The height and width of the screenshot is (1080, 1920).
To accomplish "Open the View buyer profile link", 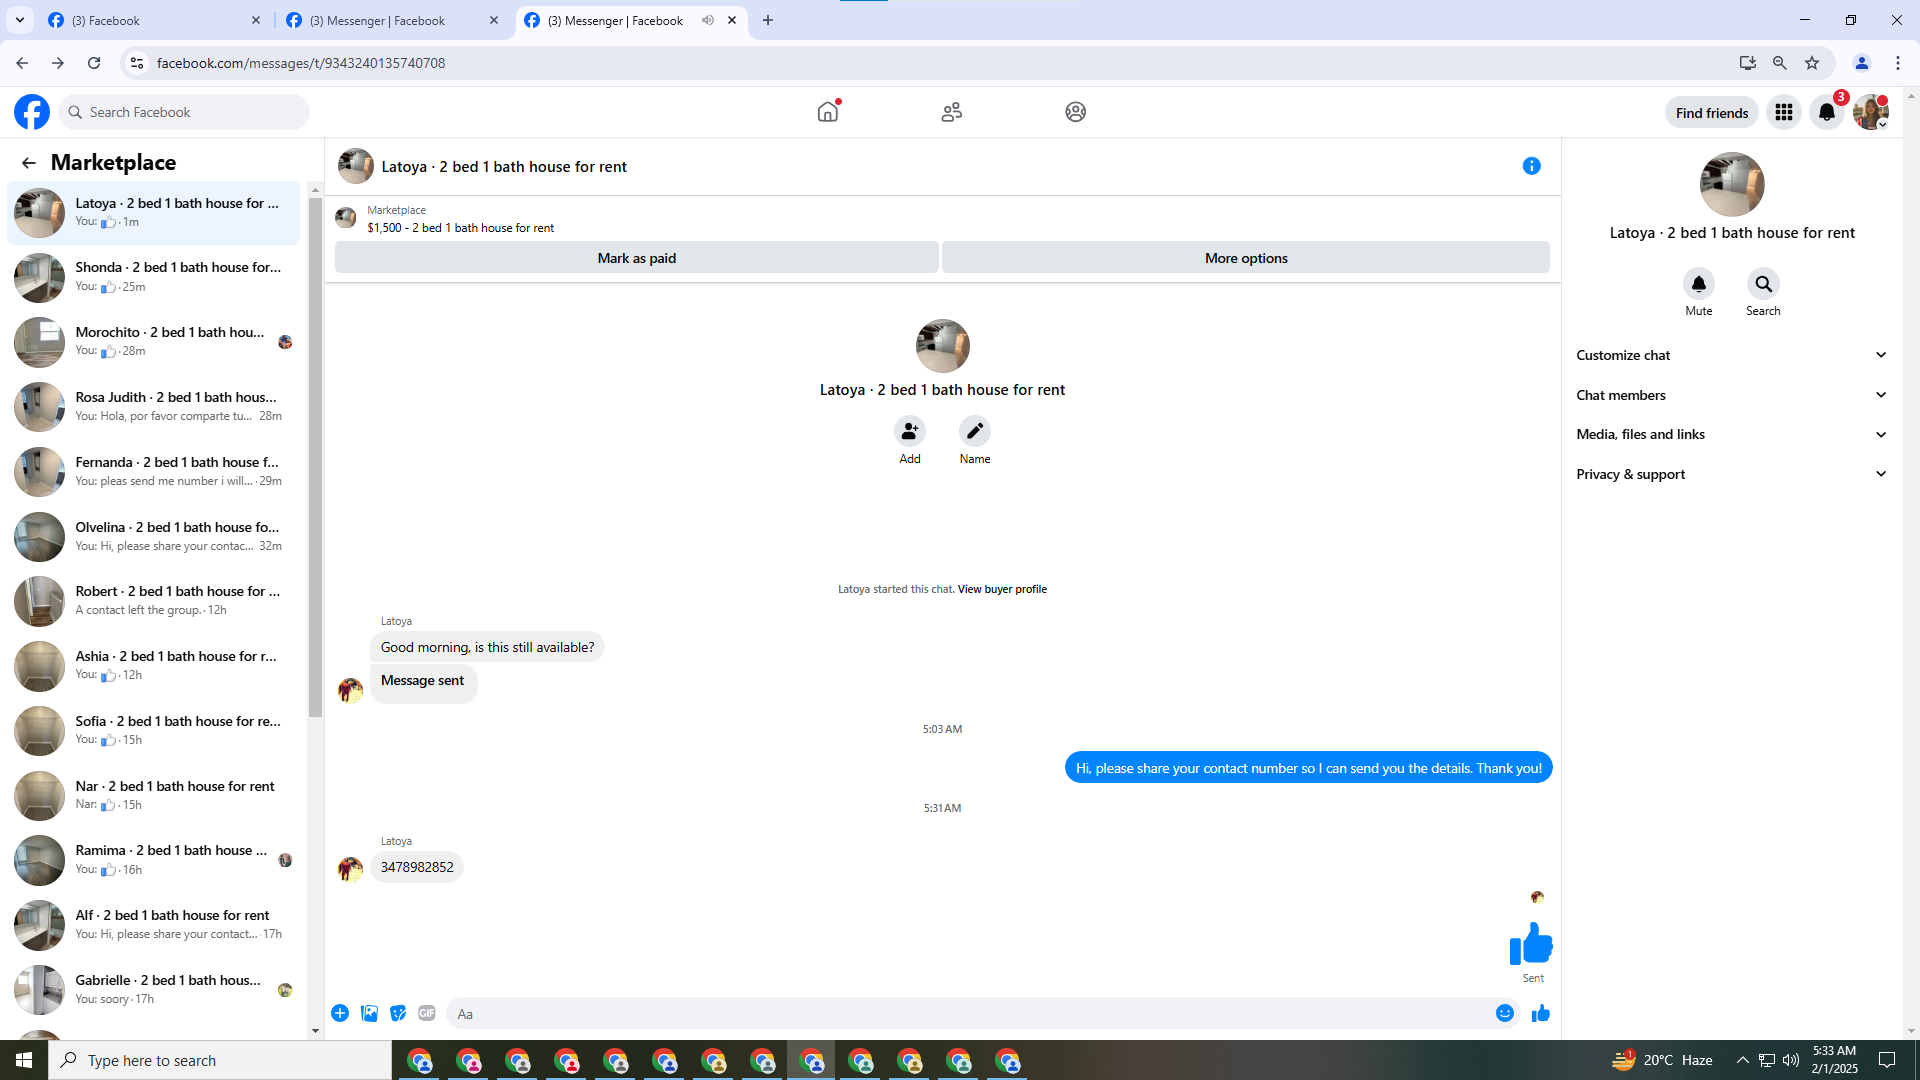I will (x=1002, y=589).
